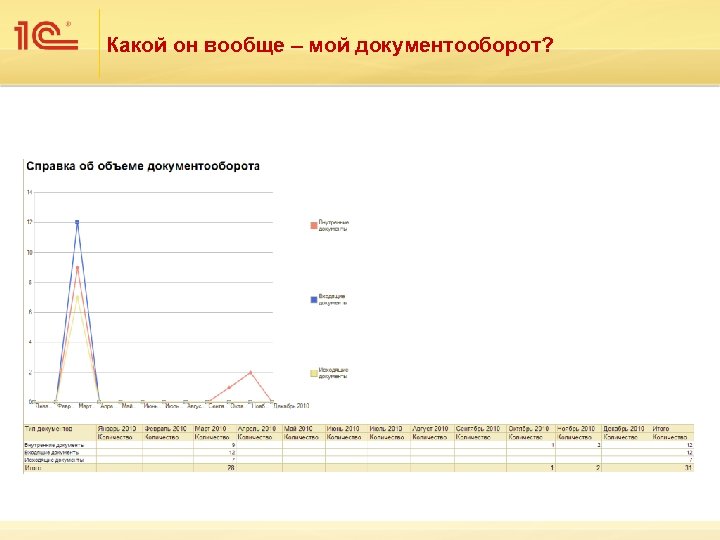Click the 'Февраль 2010' table column header

pos(165,428)
